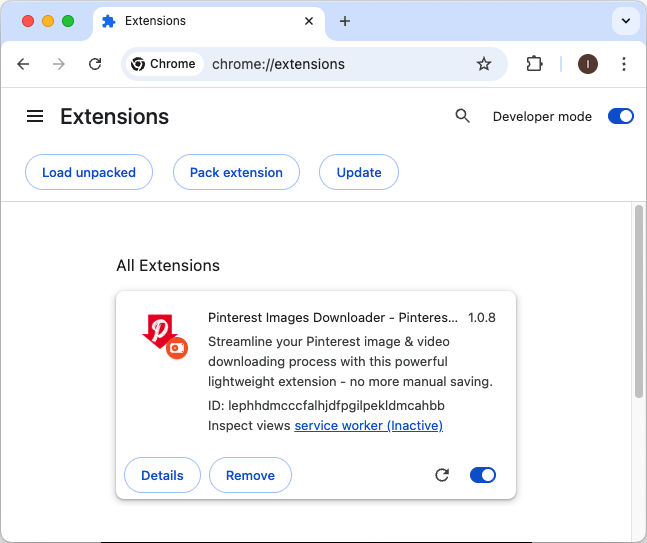Open the service worker (Inactive) link
Screen dimensions: 647x543
tap(368, 425)
